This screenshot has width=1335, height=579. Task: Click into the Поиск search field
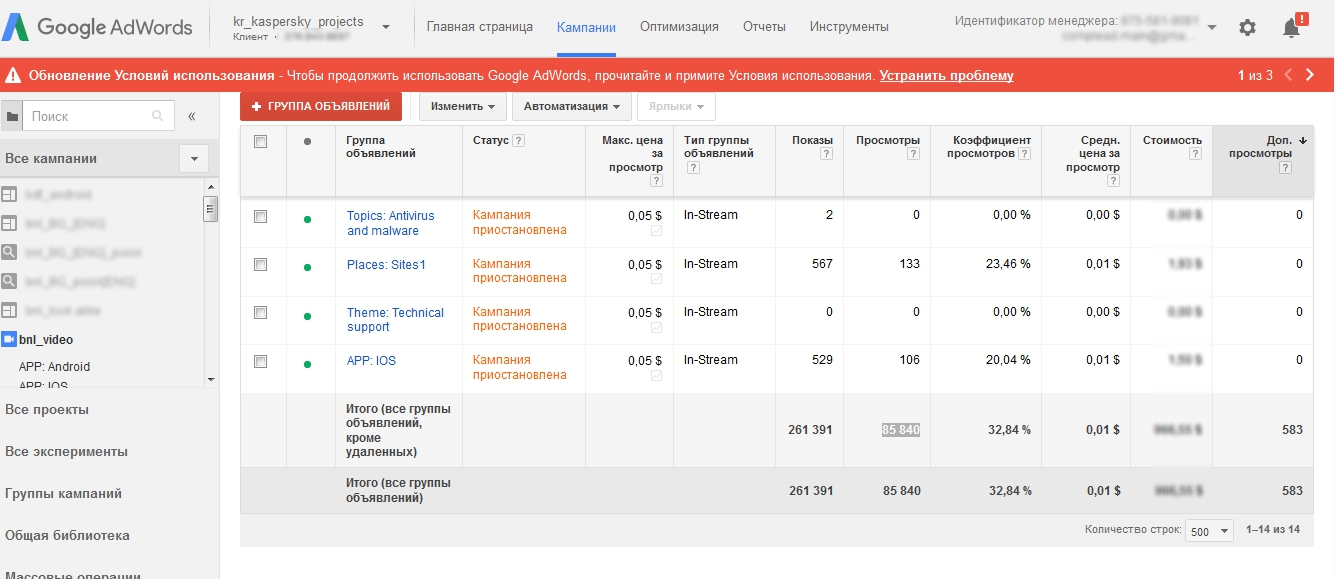click(88, 116)
